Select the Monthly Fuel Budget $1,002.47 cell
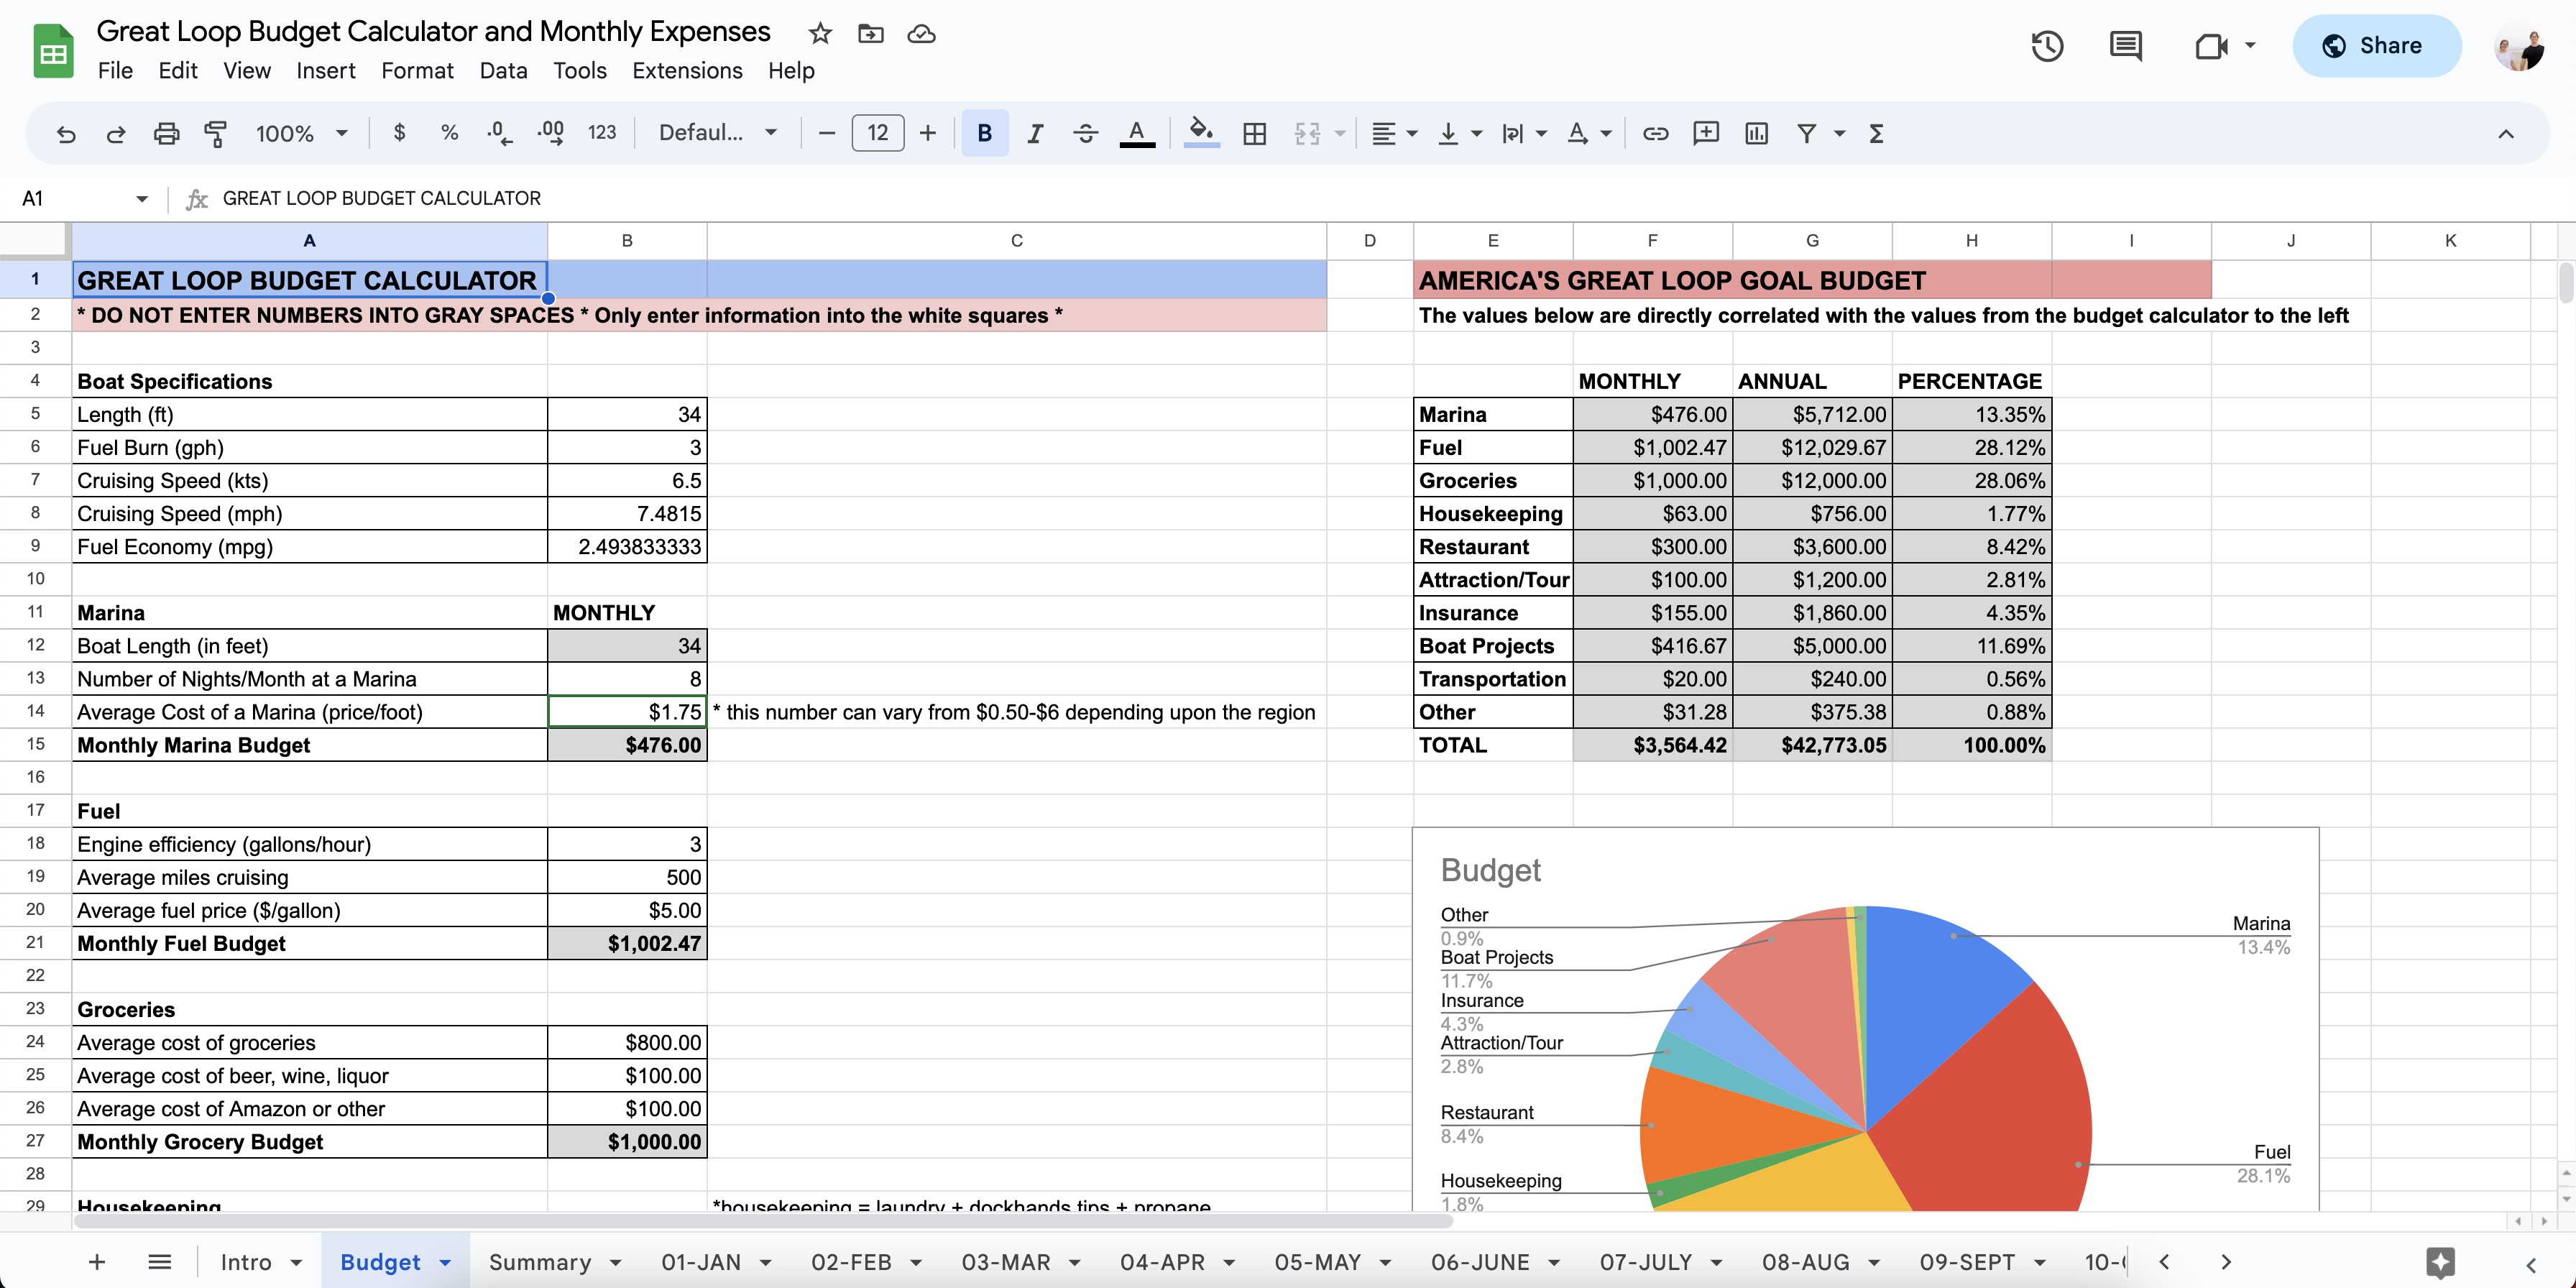2576x1288 pixels. pyautogui.click(x=627, y=944)
